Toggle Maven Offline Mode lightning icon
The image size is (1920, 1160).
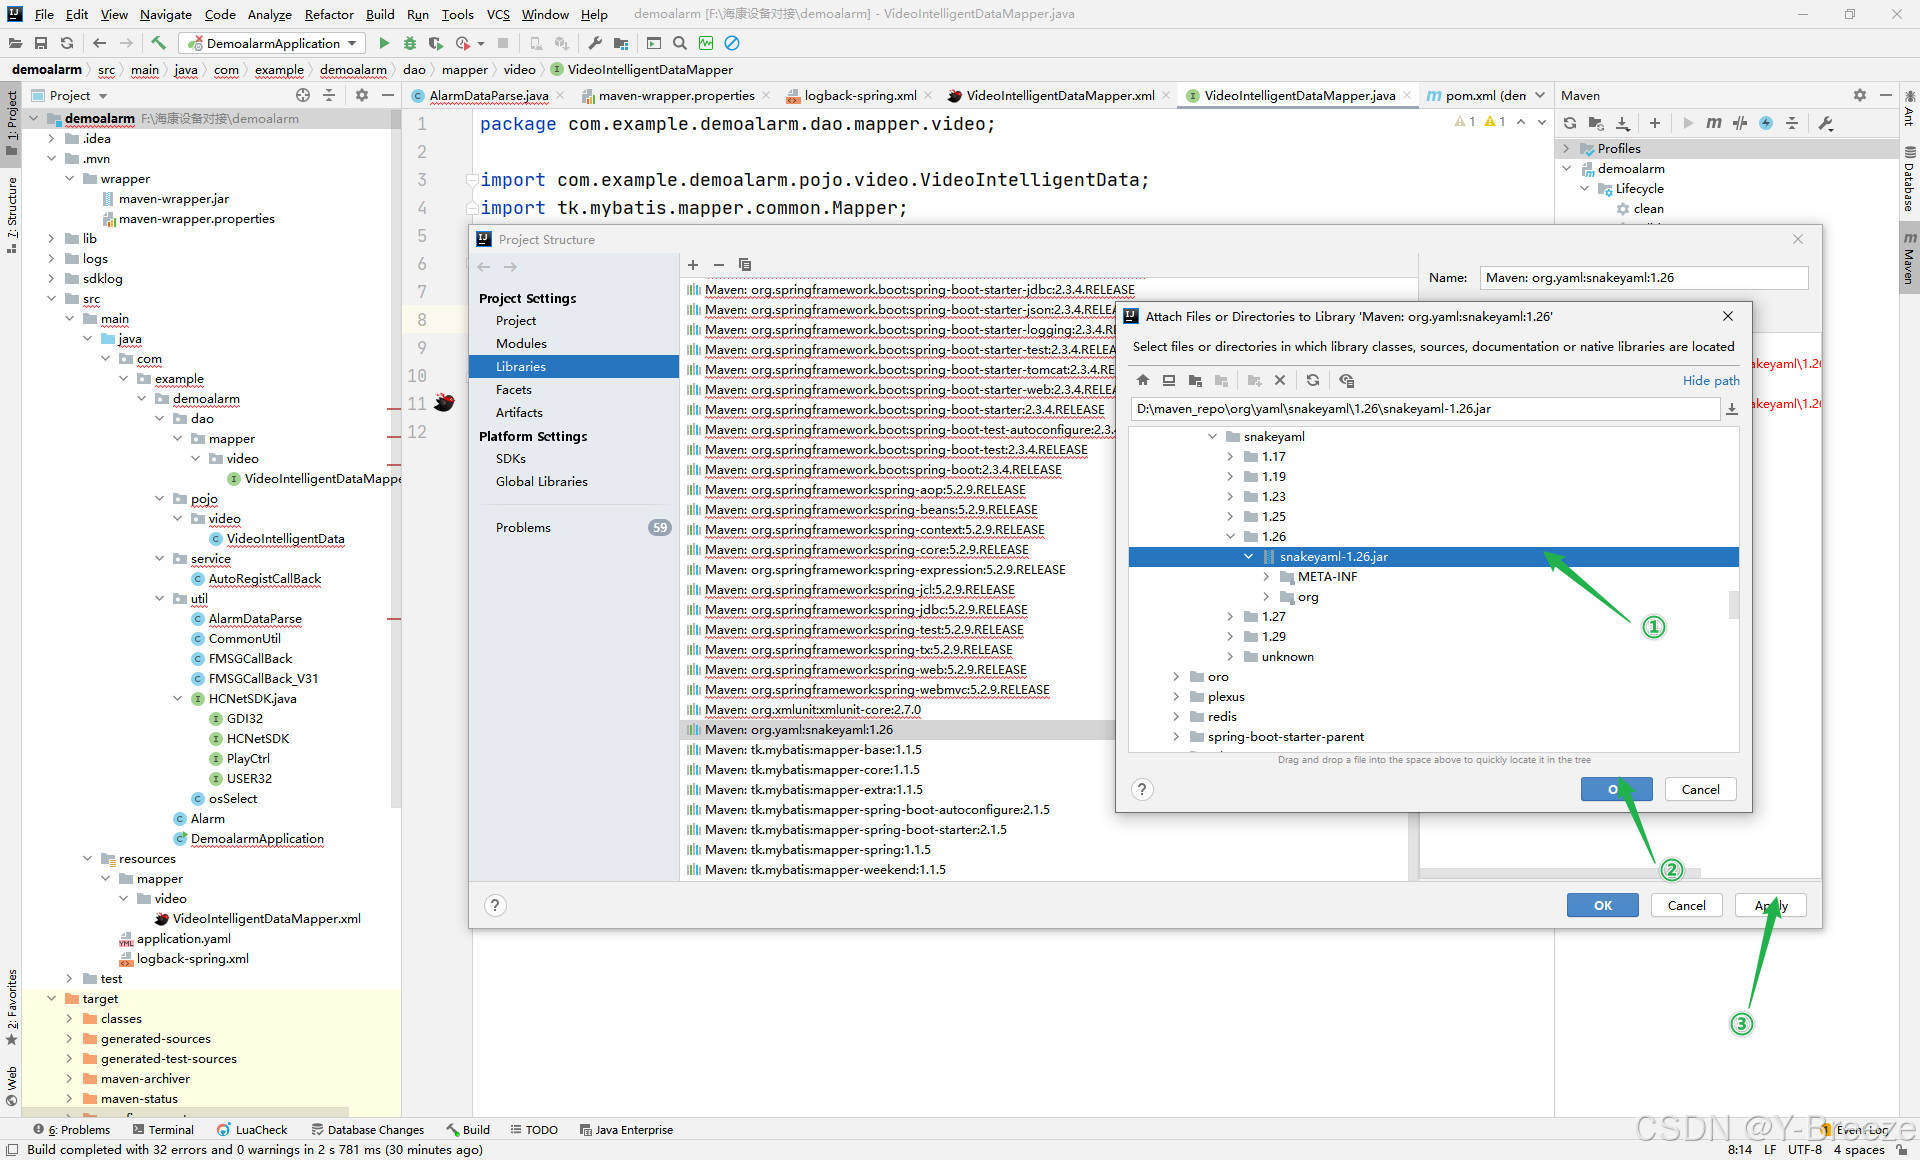(x=1766, y=122)
